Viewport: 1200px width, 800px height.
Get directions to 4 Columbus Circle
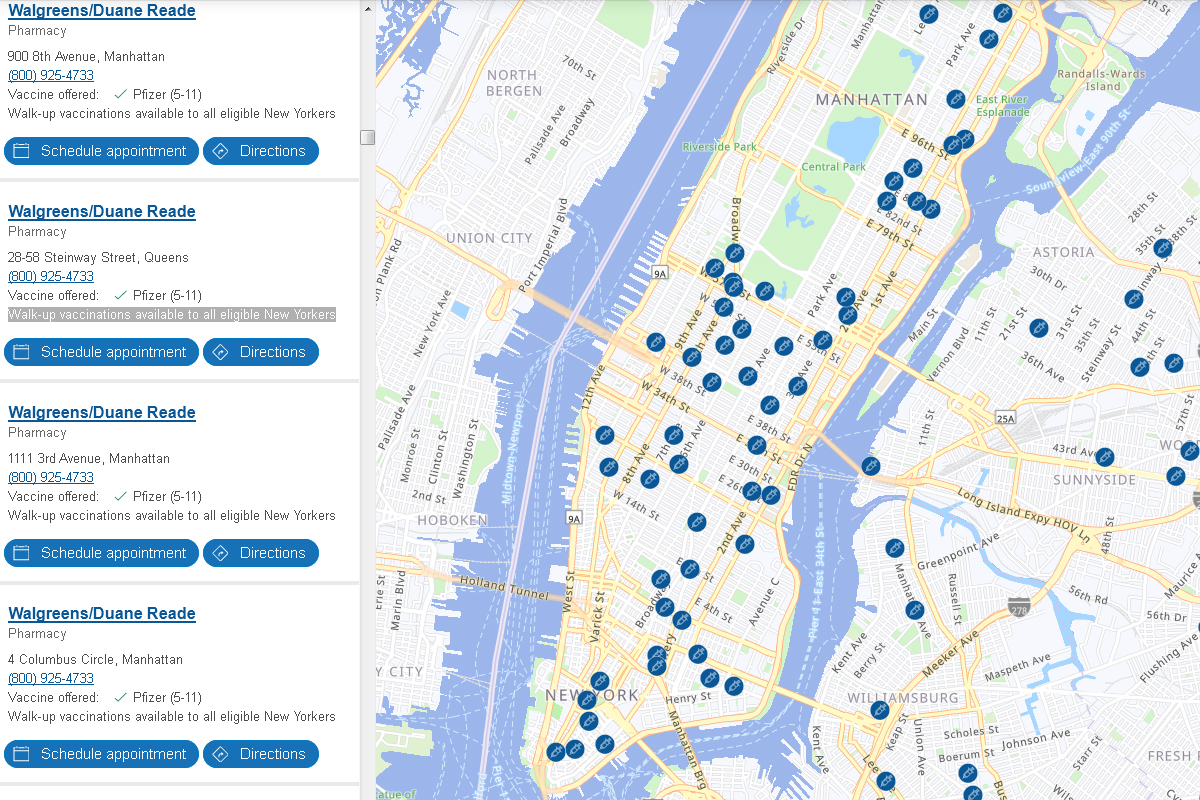(x=261, y=754)
